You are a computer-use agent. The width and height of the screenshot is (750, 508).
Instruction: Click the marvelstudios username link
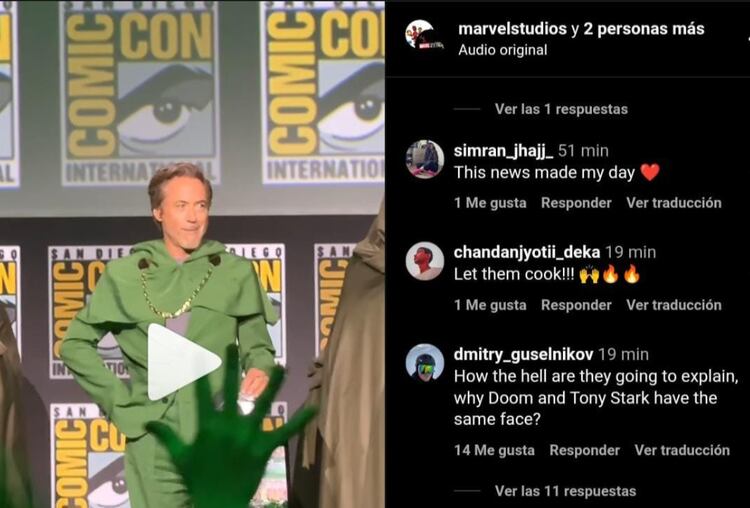point(512,29)
